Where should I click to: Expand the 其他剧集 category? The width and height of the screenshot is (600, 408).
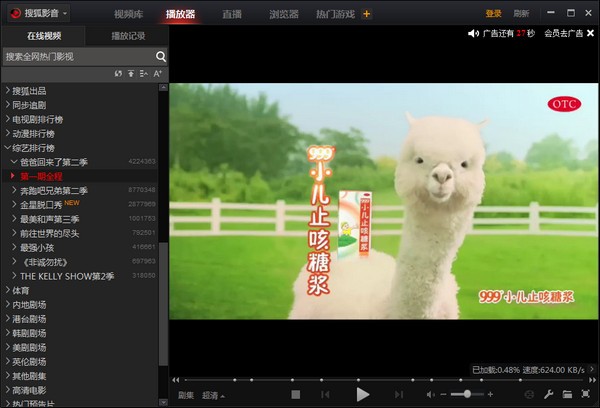[x=8, y=375]
